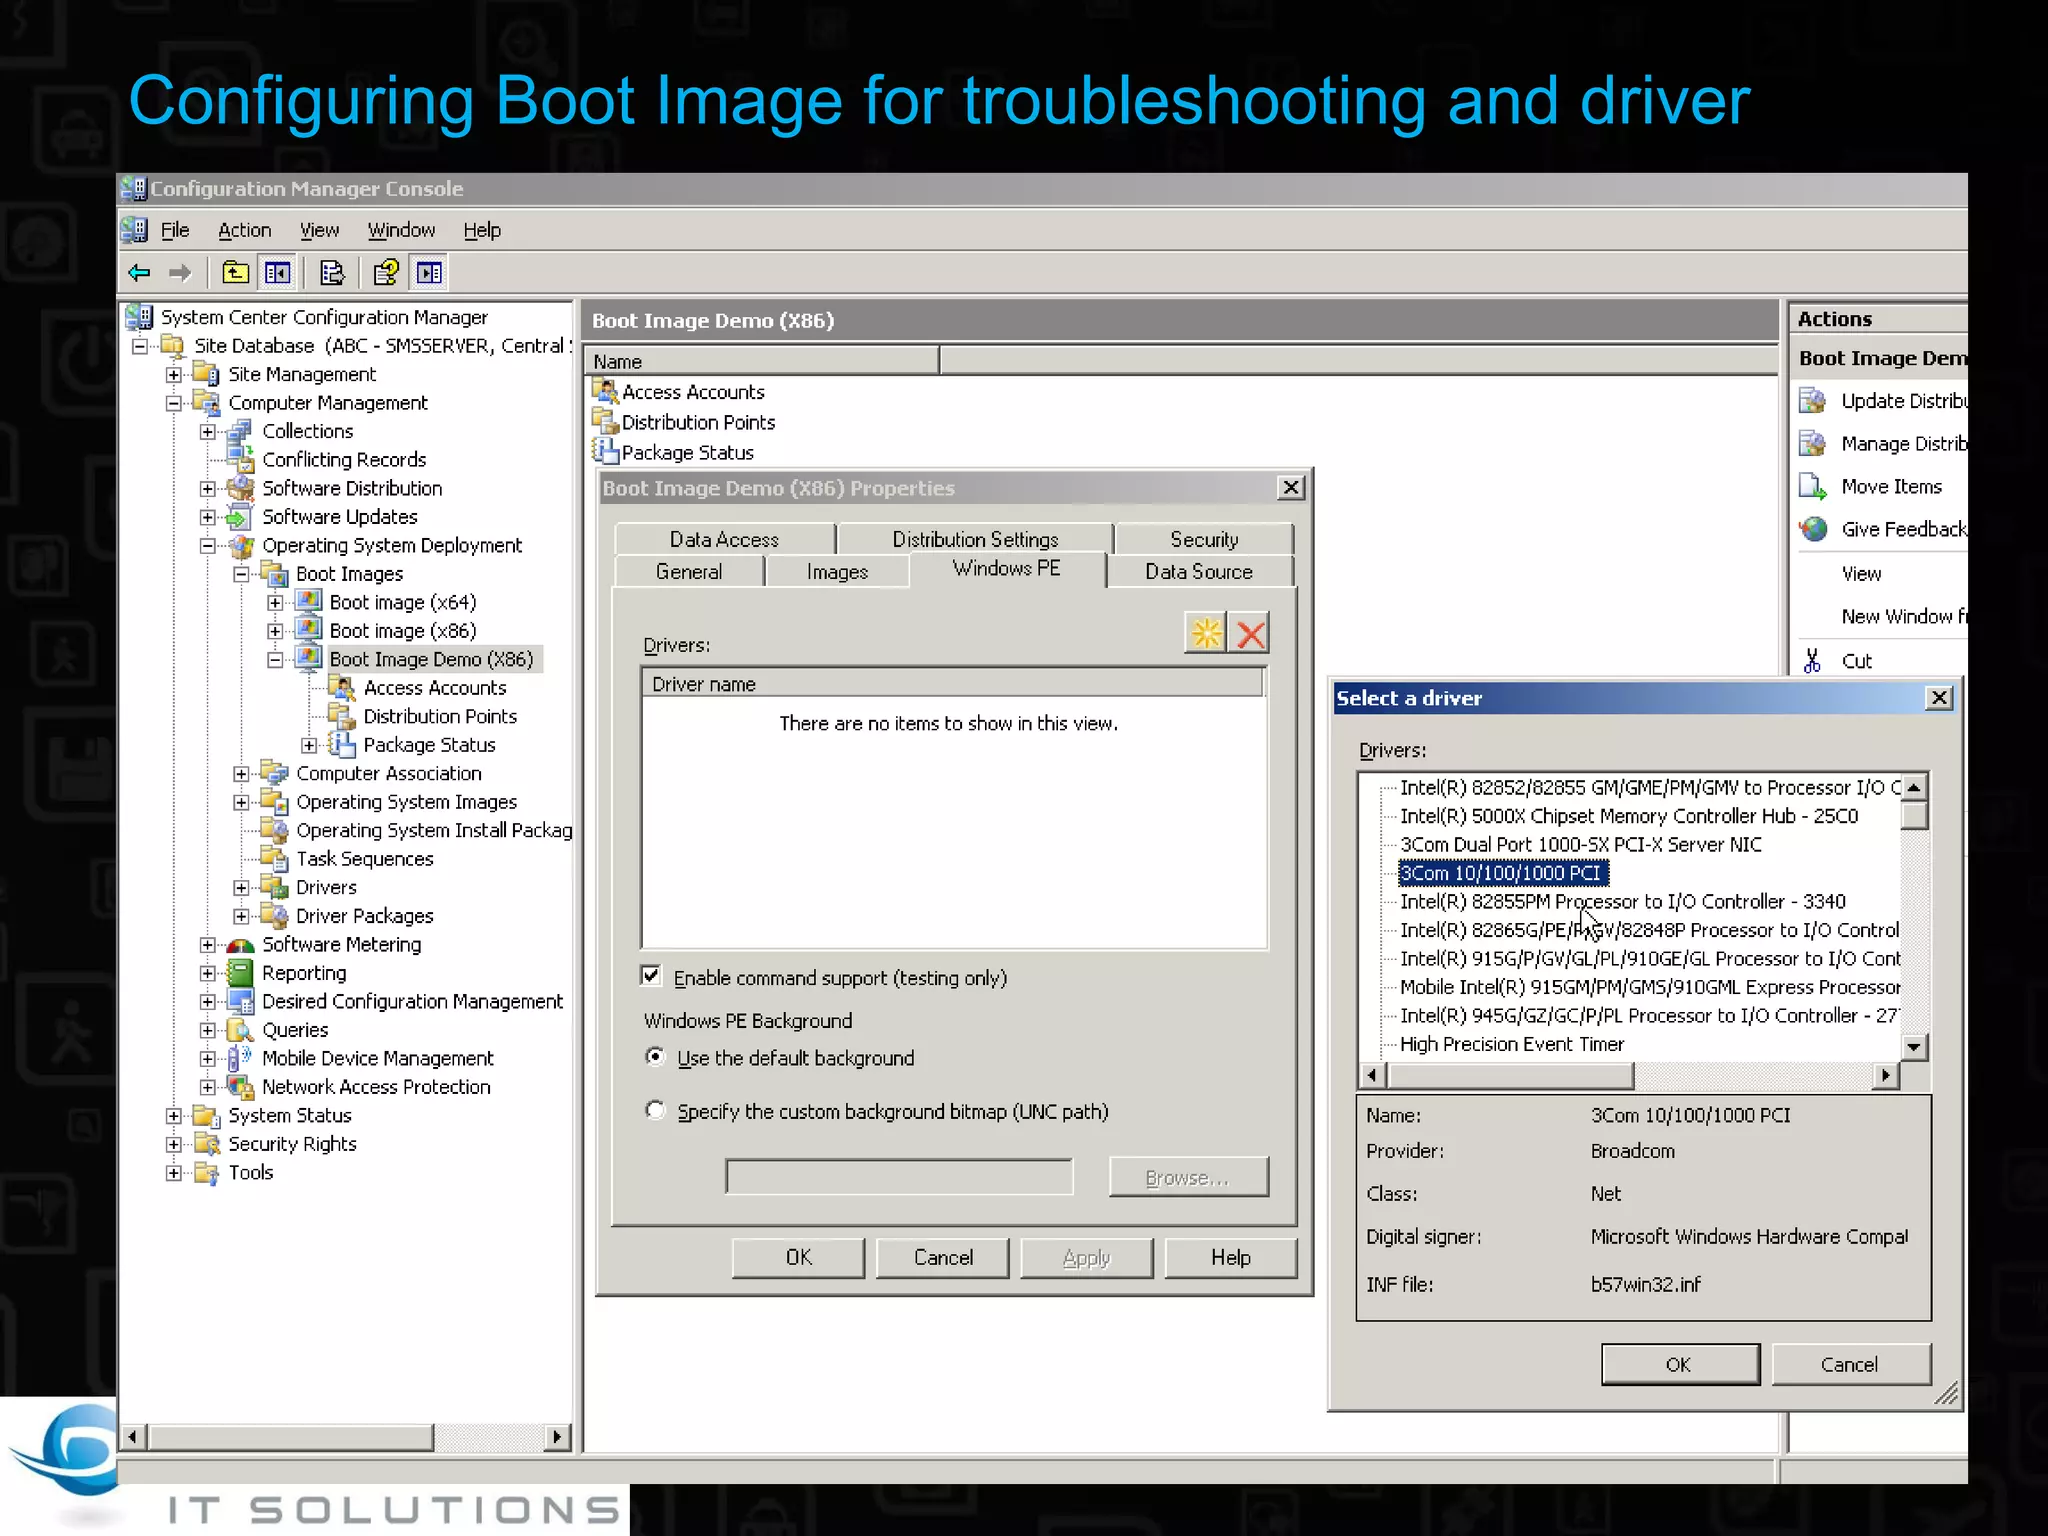Click the Apply button in Properties dialog
This screenshot has height=1536, width=2048.
tap(1086, 1257)
